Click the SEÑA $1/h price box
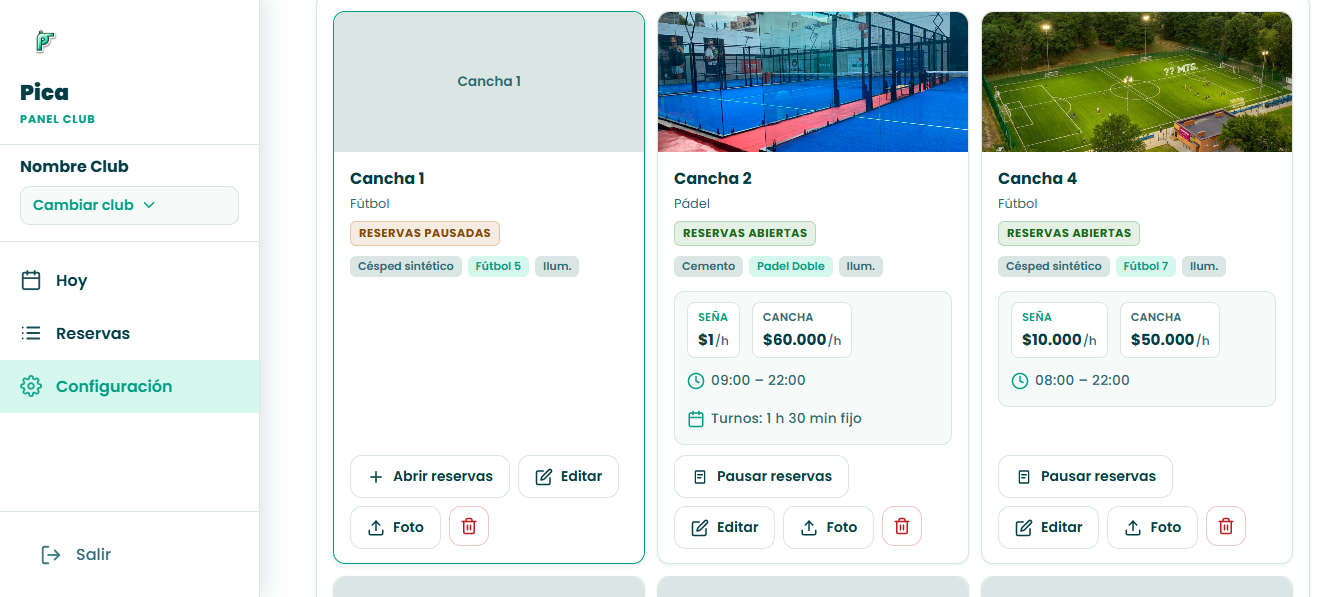 (x=714, y=330)
